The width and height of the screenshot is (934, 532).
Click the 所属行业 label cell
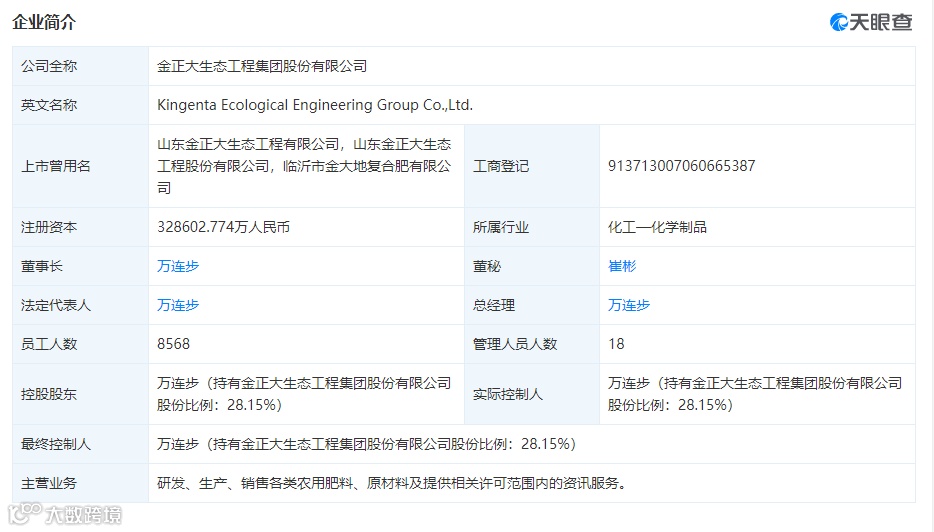pyautogui.click(x=532, y=227)
